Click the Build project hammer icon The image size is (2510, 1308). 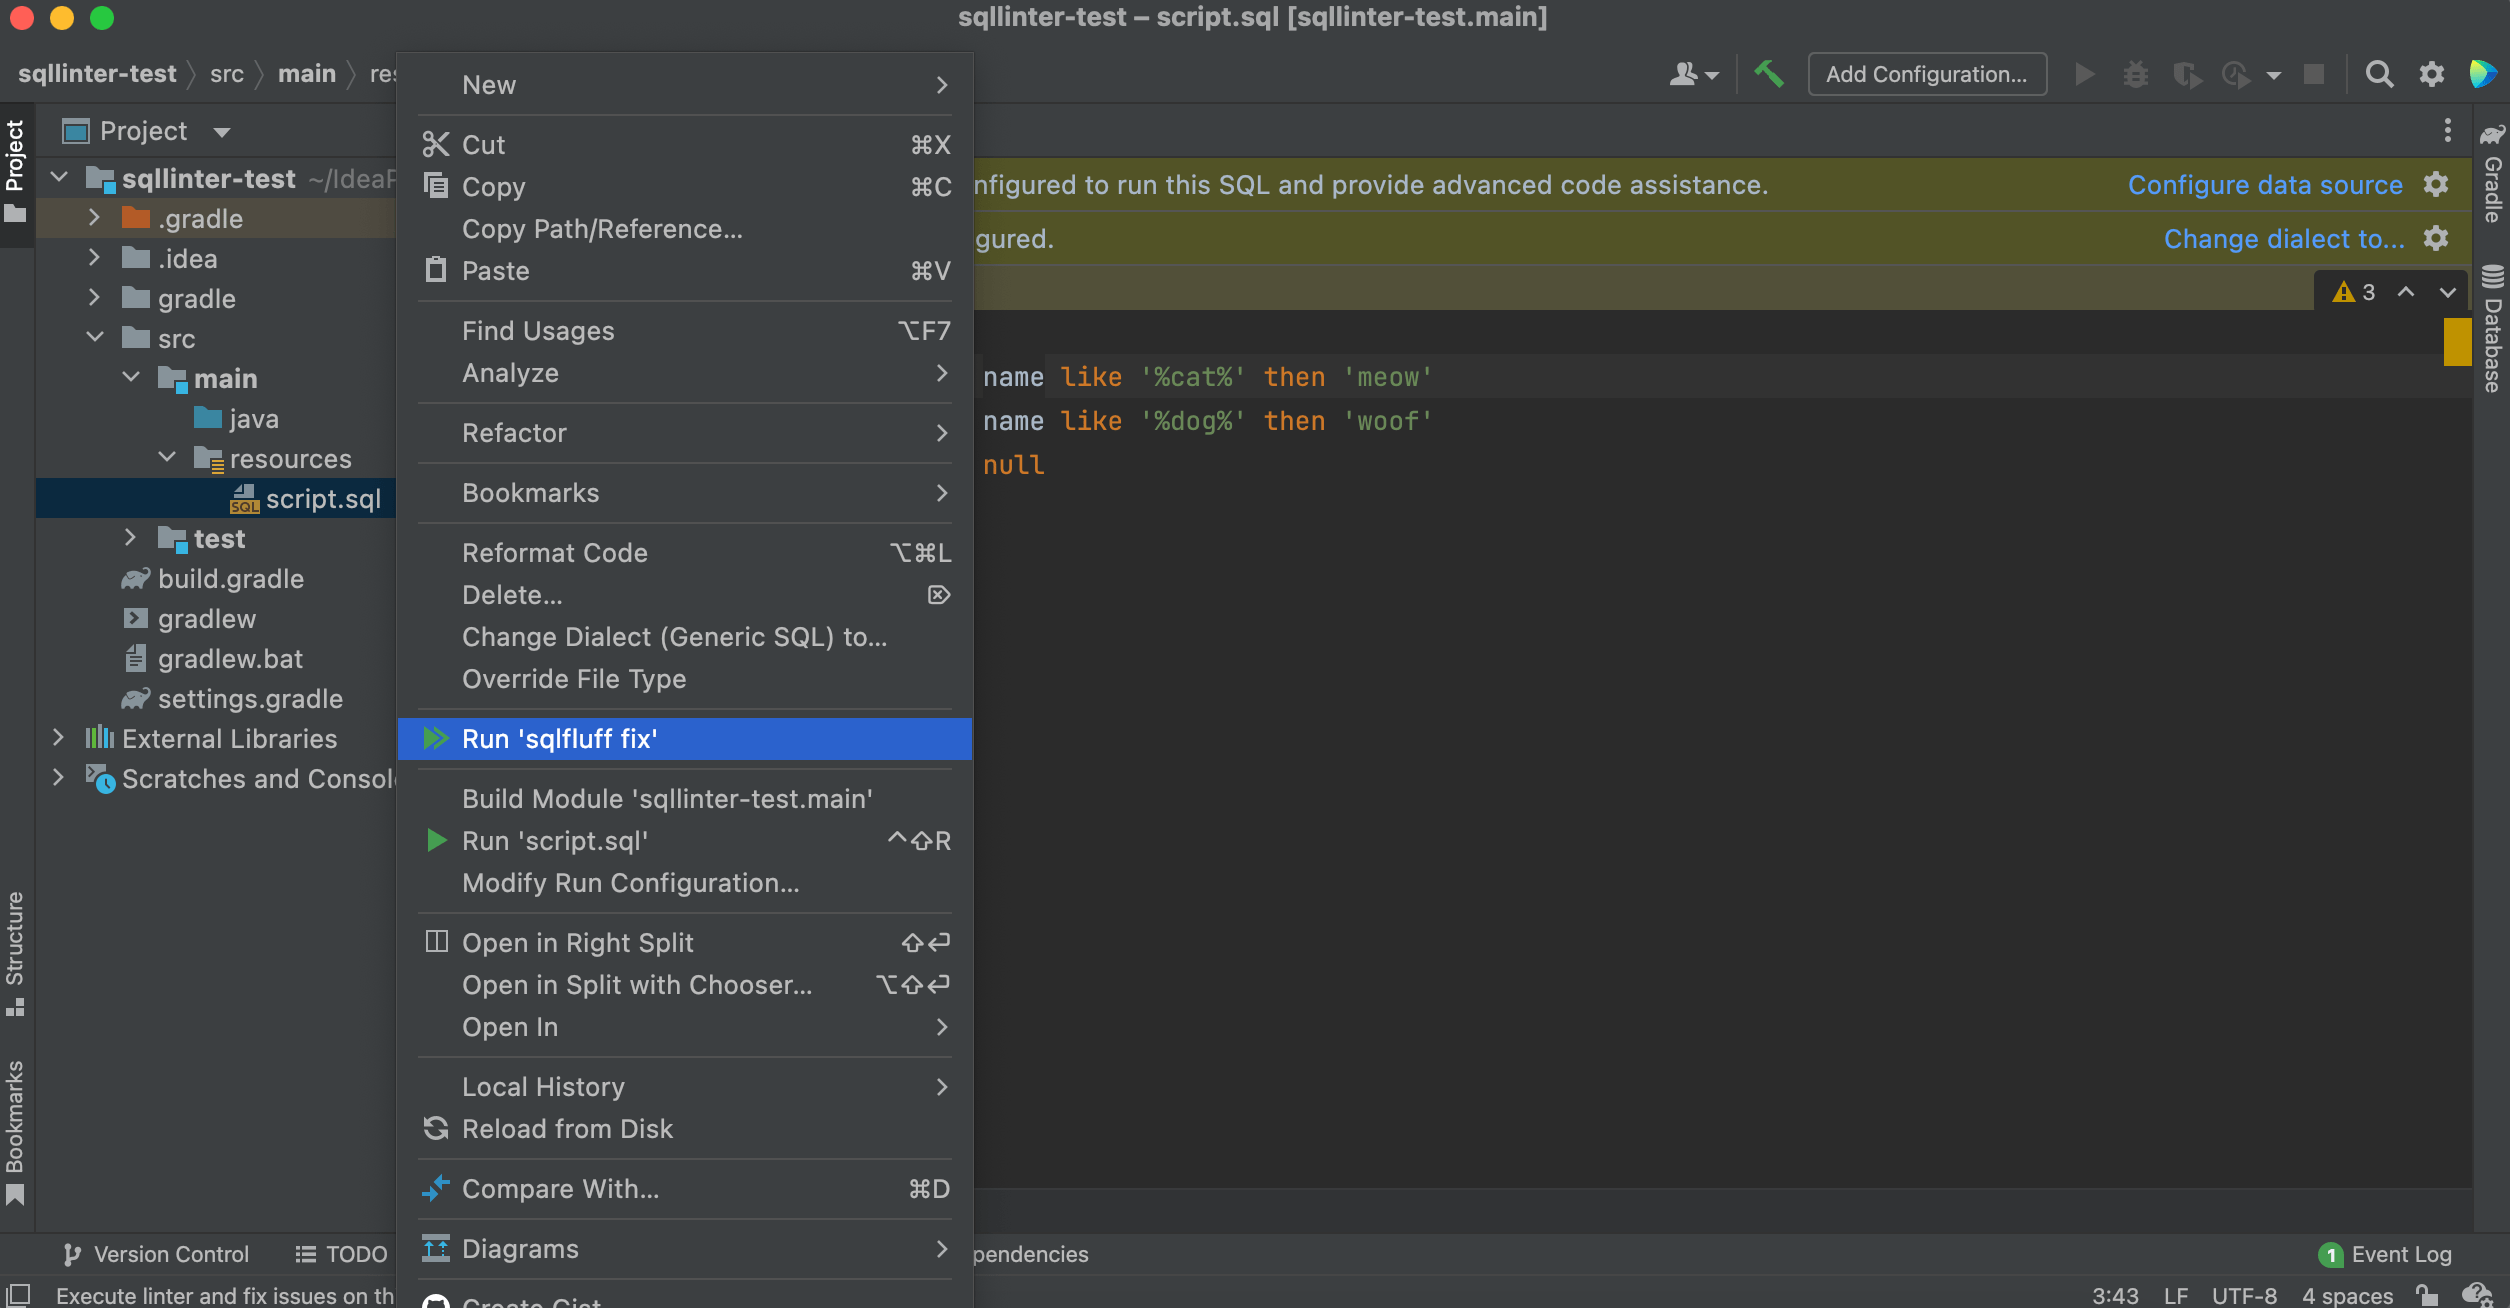click(1769, 74)
